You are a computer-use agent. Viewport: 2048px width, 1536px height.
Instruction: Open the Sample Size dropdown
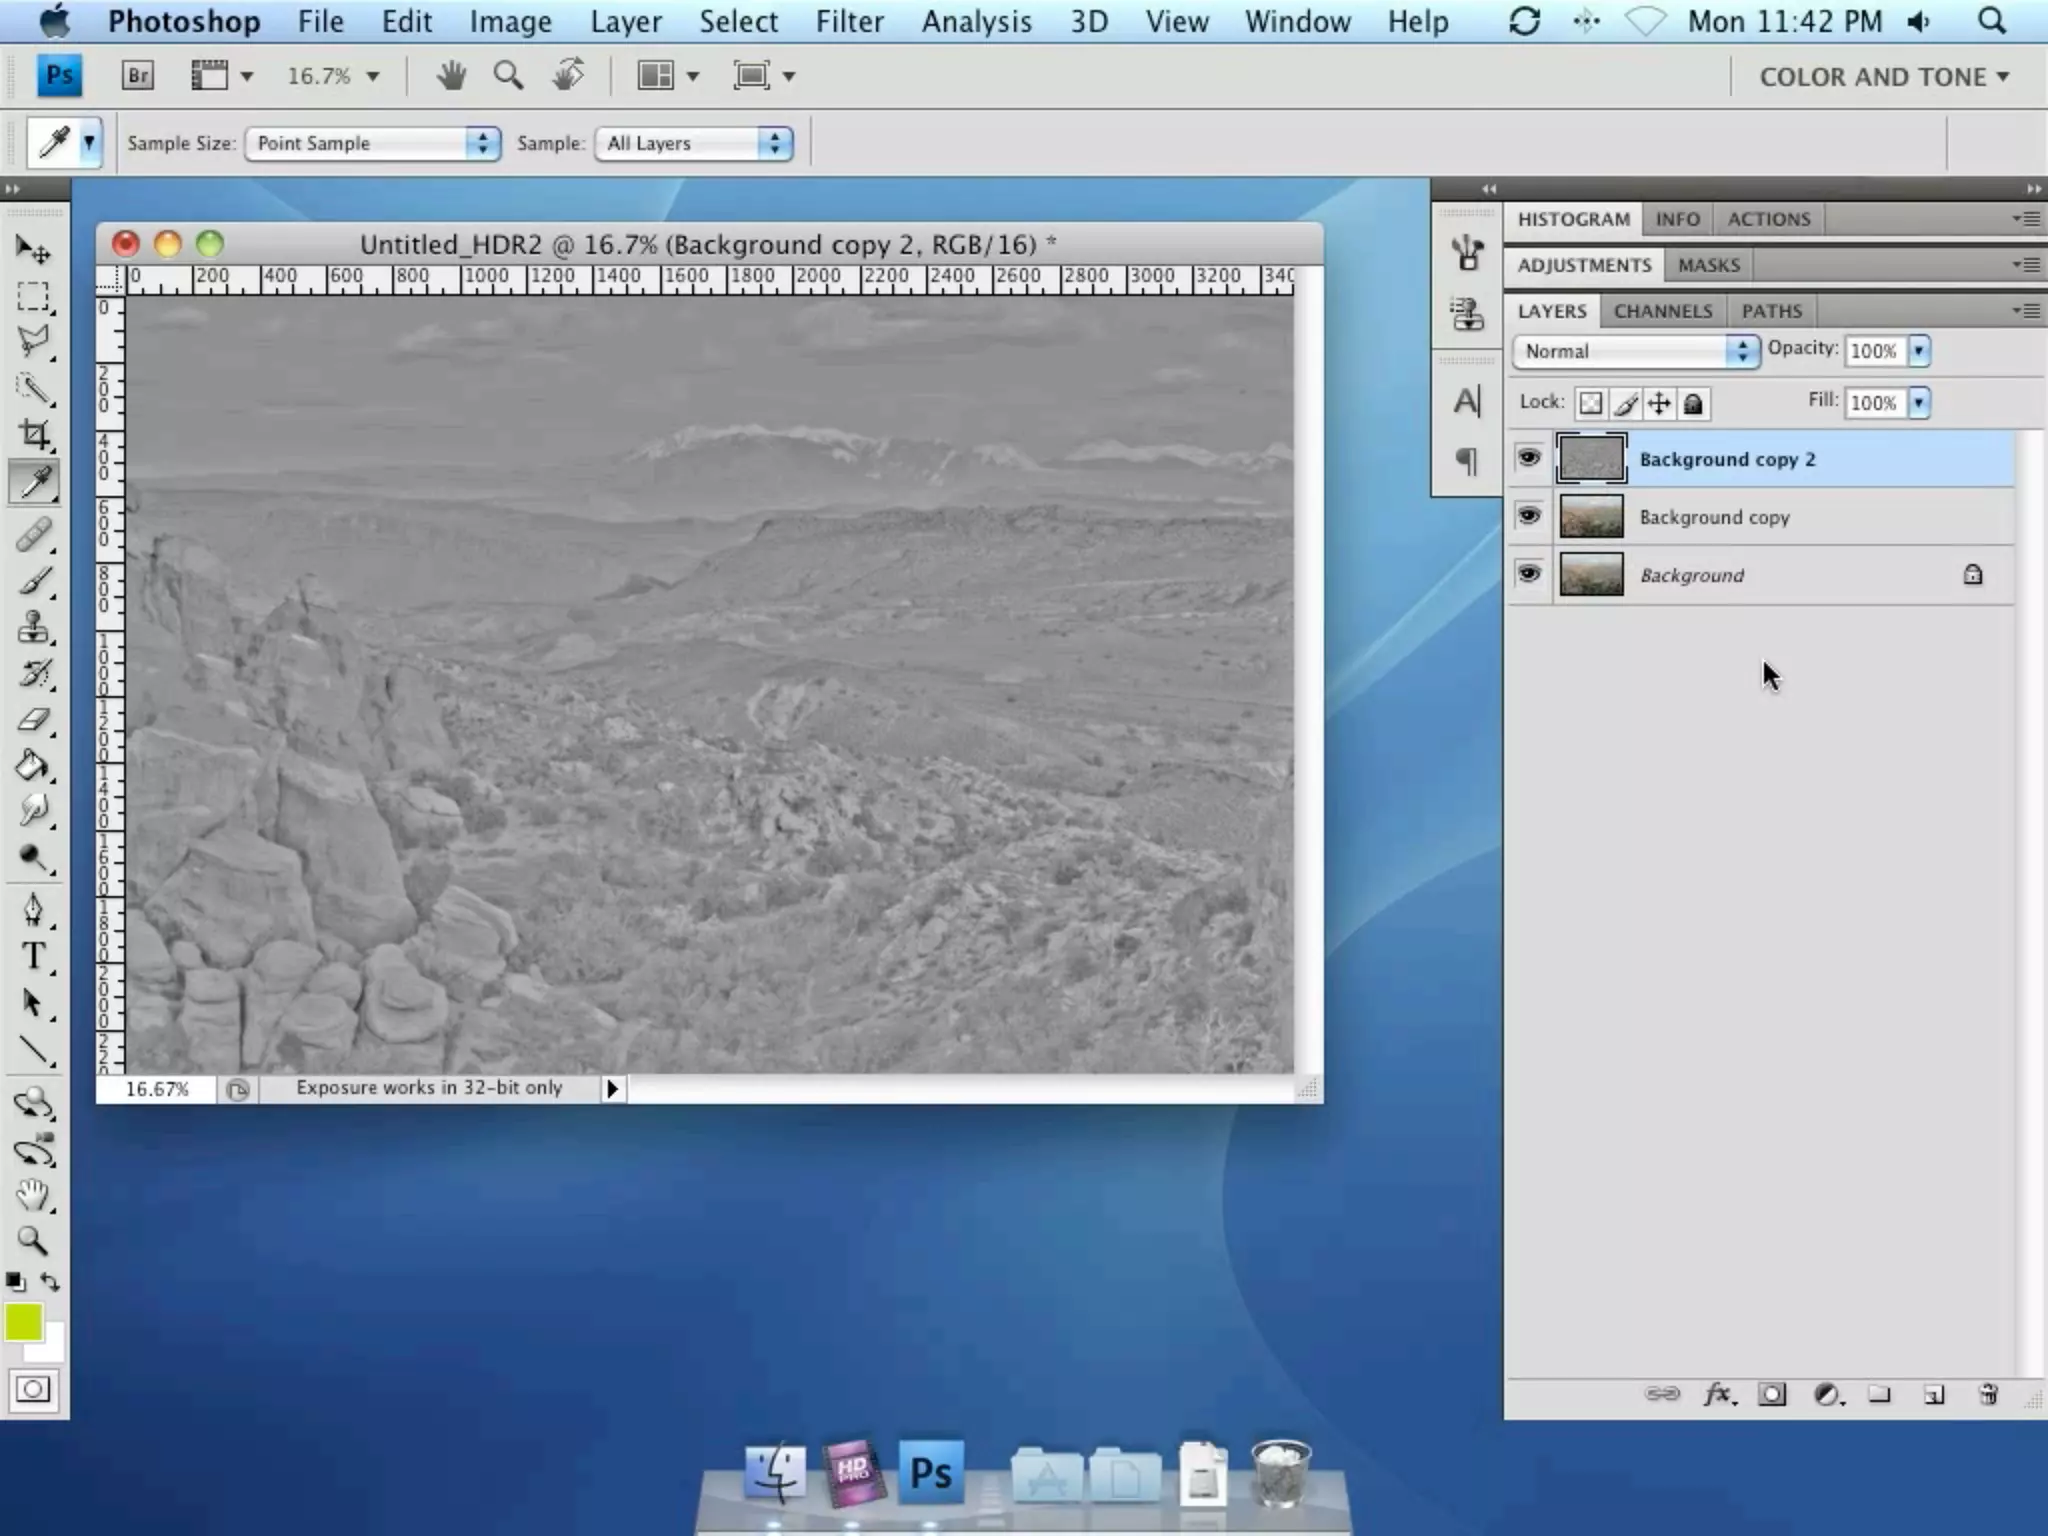372,143
